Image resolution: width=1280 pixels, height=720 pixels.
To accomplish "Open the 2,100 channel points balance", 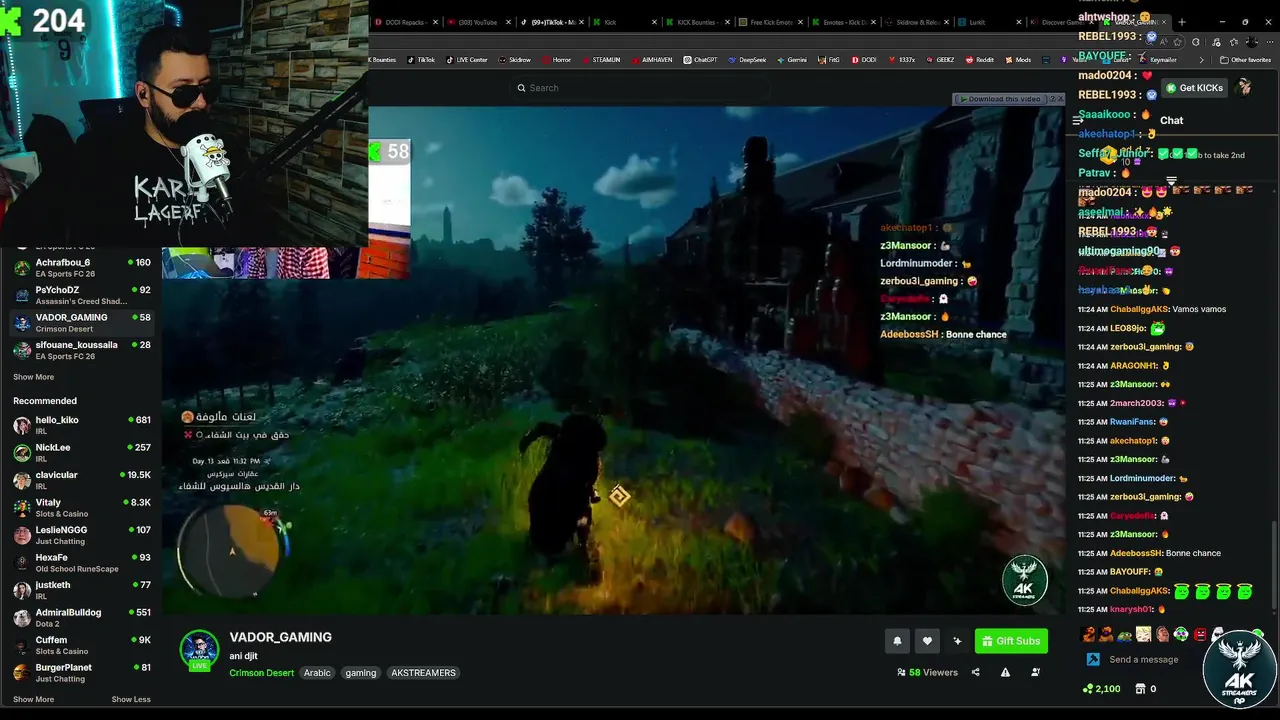I will pos(1101,688).
